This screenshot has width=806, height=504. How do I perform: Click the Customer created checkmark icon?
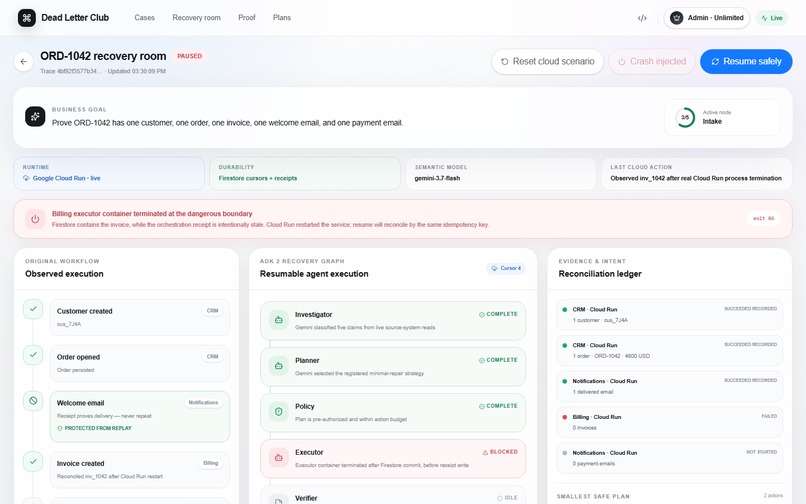pyautogui.click(x=33, y=309)
